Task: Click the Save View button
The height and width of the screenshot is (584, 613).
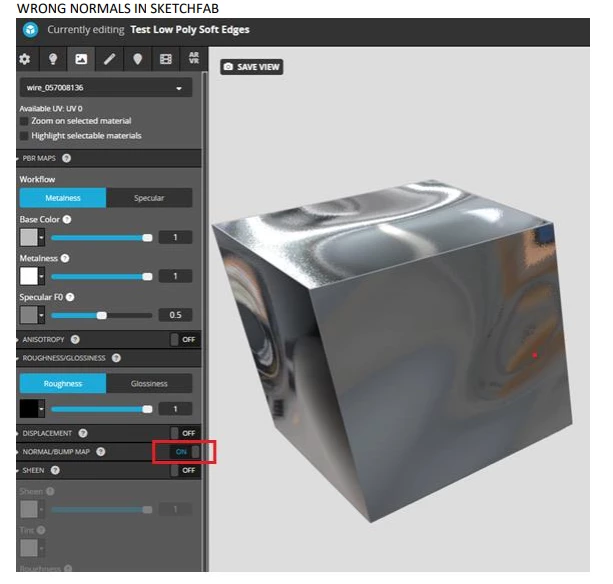Action: [x=252, y=67]
